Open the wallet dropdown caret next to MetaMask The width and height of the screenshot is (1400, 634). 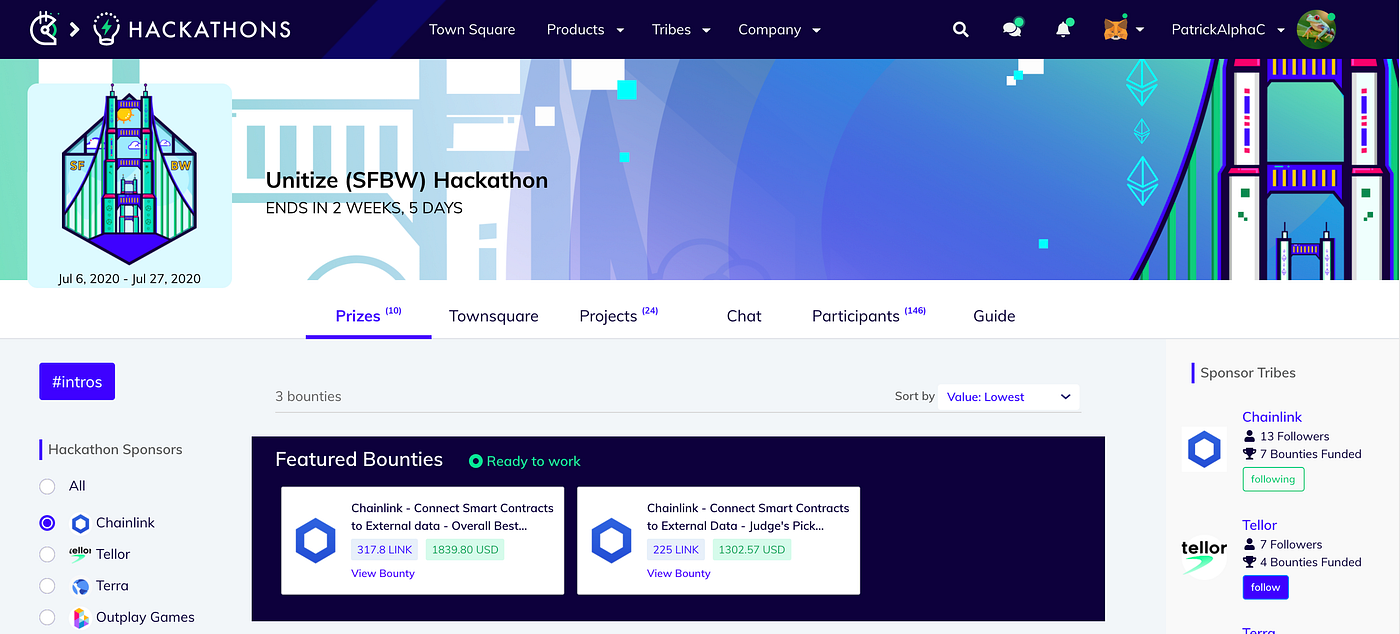pyautogui.click(x=1140, y=30)
